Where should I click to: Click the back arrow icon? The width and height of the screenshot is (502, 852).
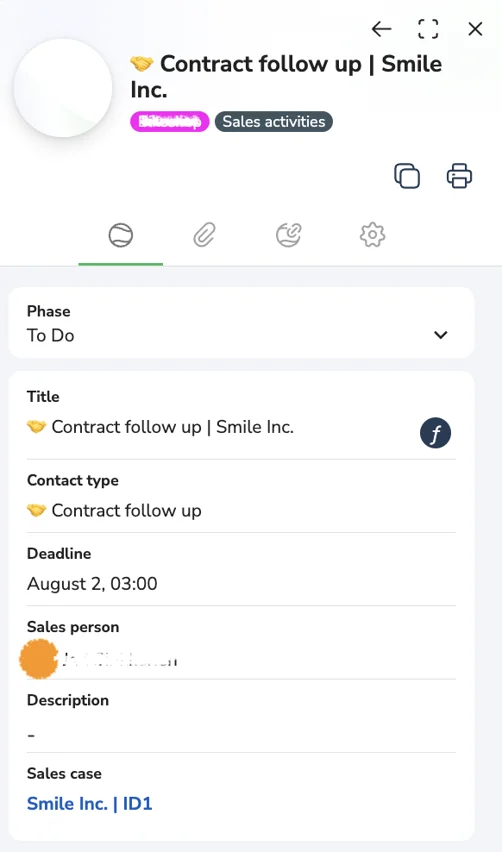[381, 29]
